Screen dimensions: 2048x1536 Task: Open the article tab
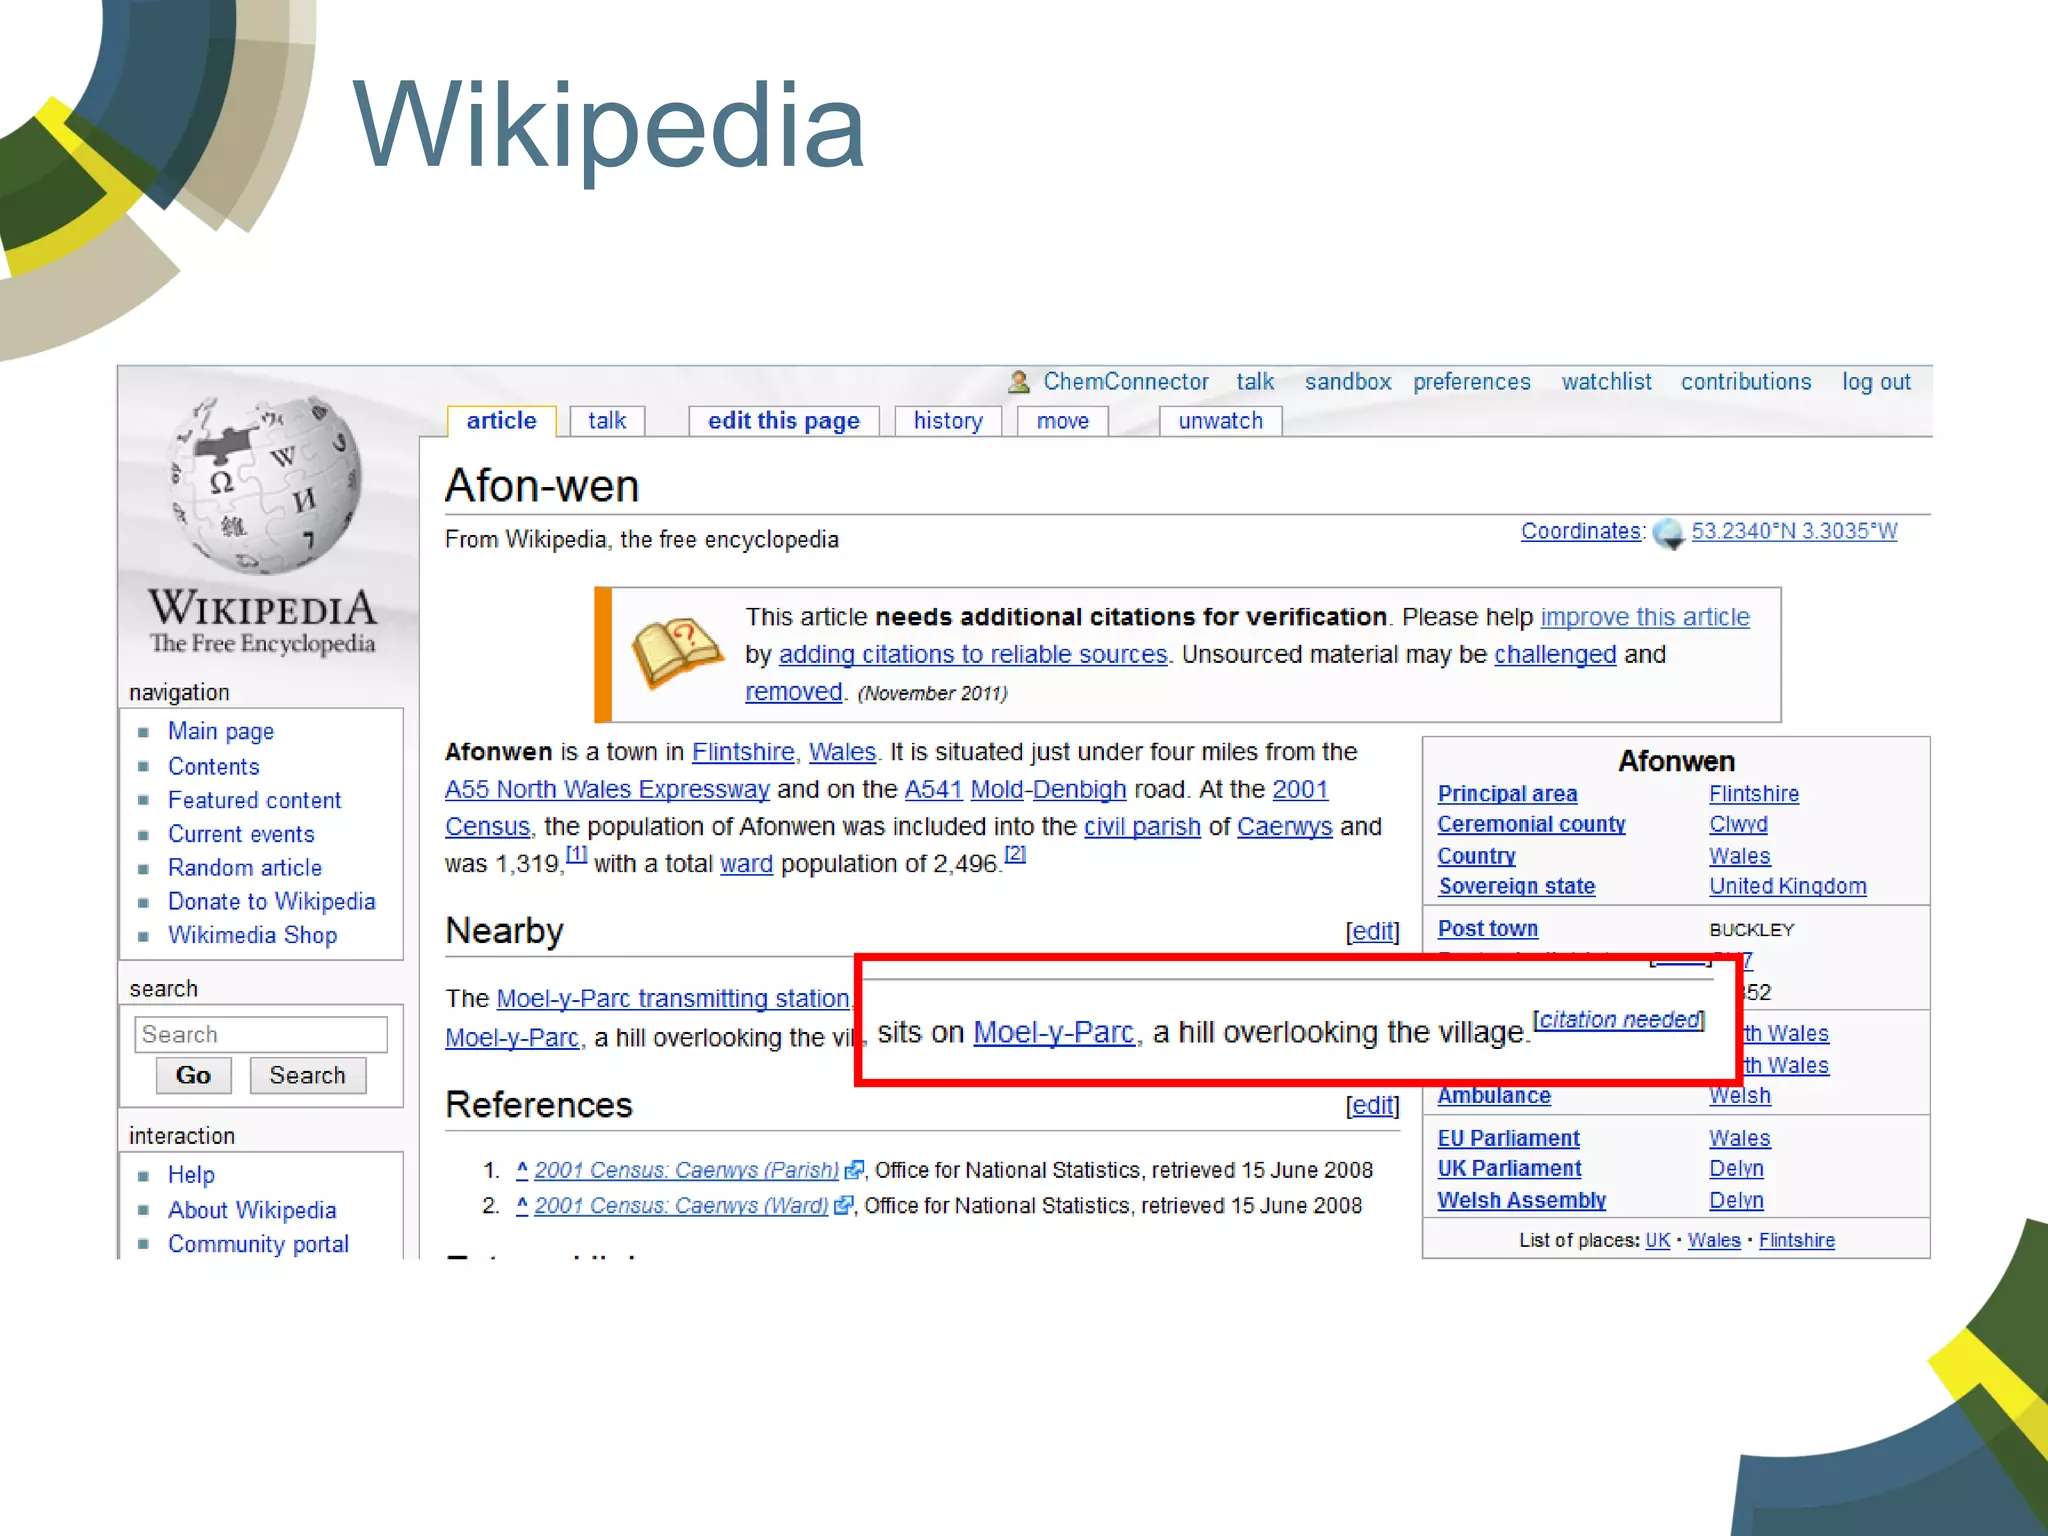pos(501,421)
